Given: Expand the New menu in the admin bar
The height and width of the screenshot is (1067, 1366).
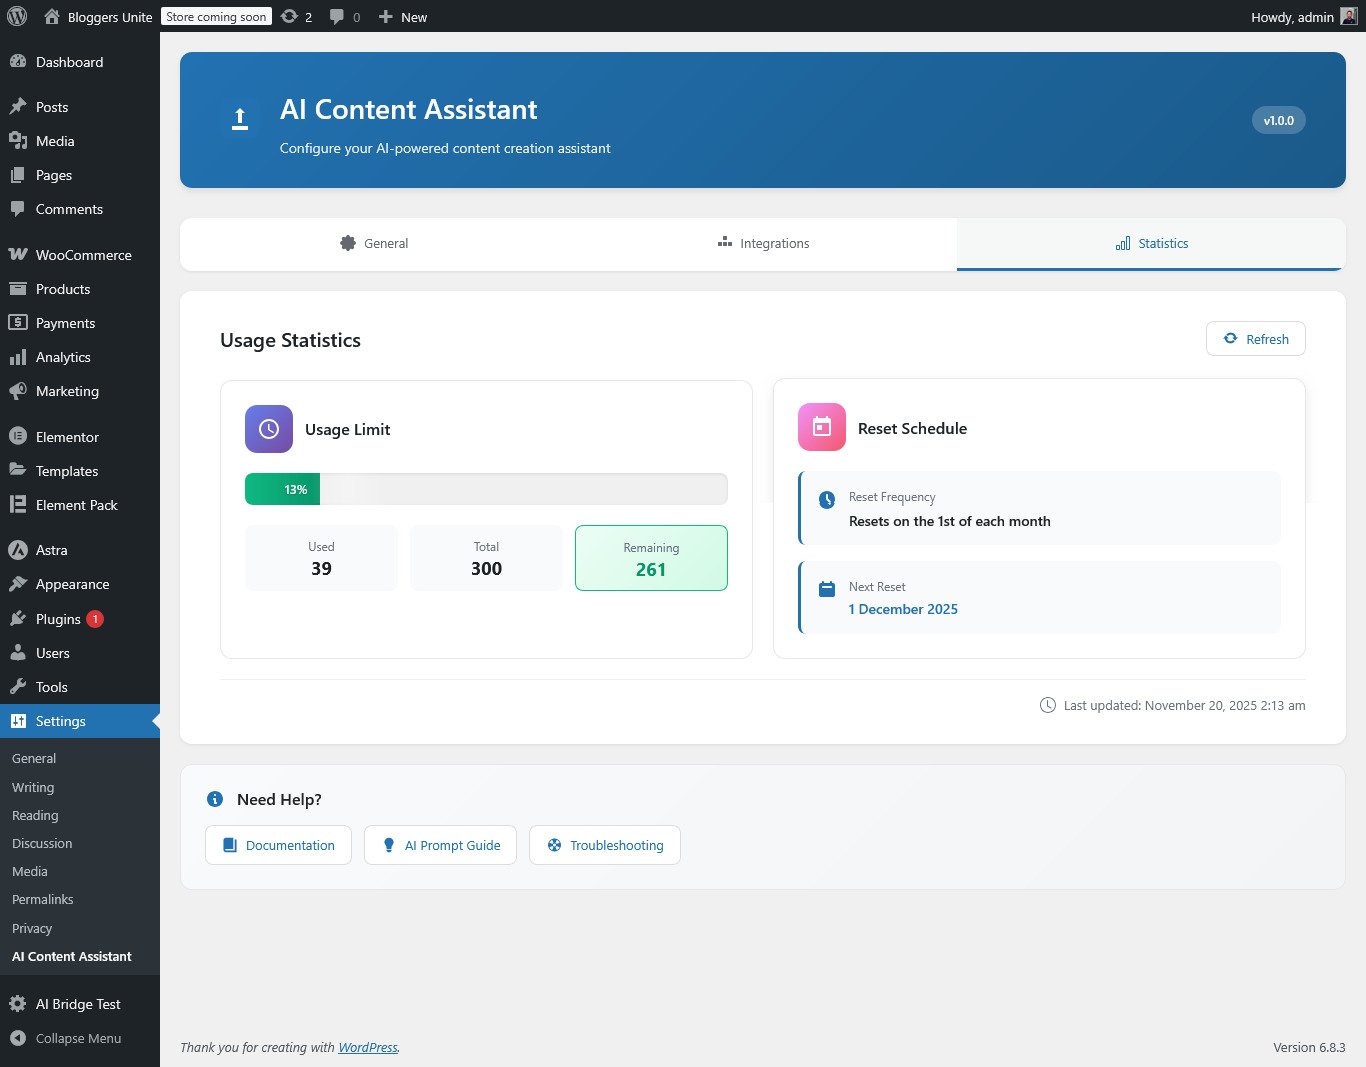Looking at the screenshot, I should (x=403, y=16).
